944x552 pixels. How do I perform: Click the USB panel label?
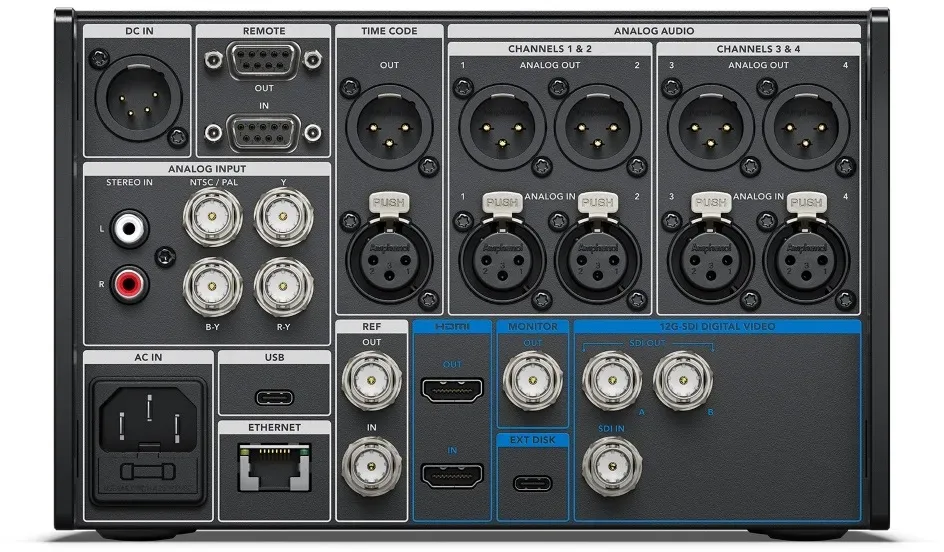click(x=275, y=357)
